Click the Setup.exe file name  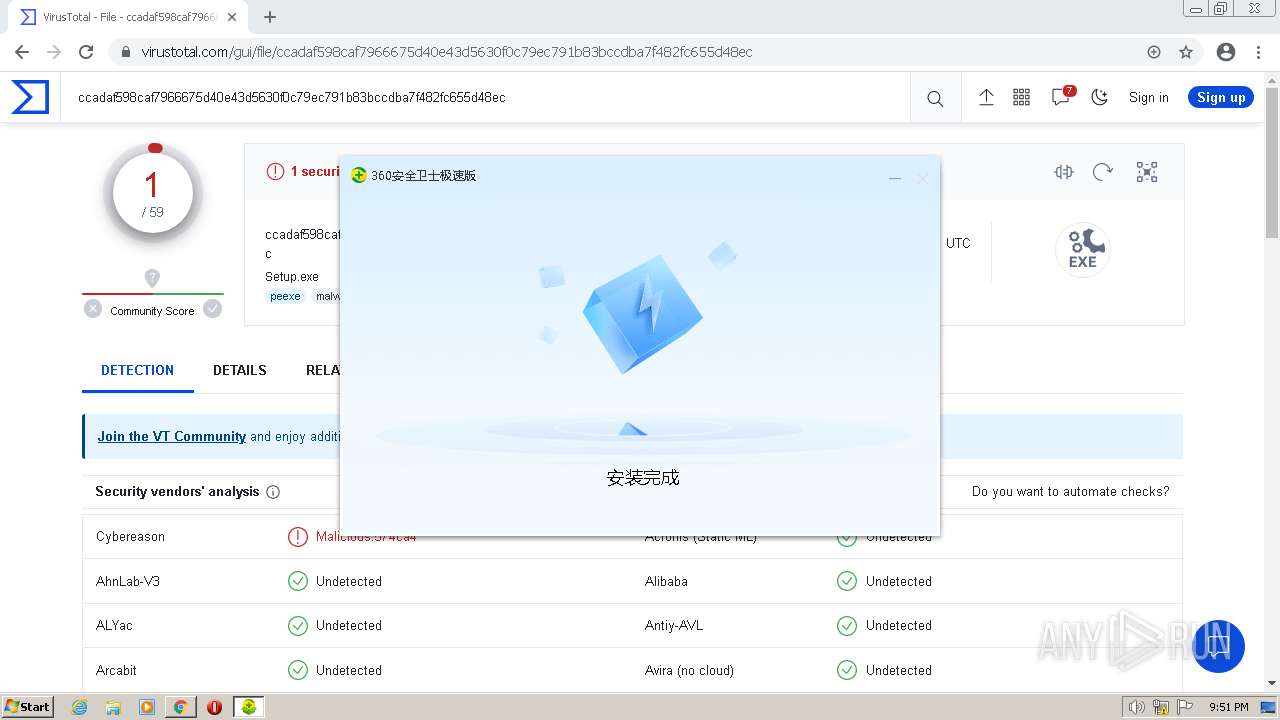click(292, 276)
